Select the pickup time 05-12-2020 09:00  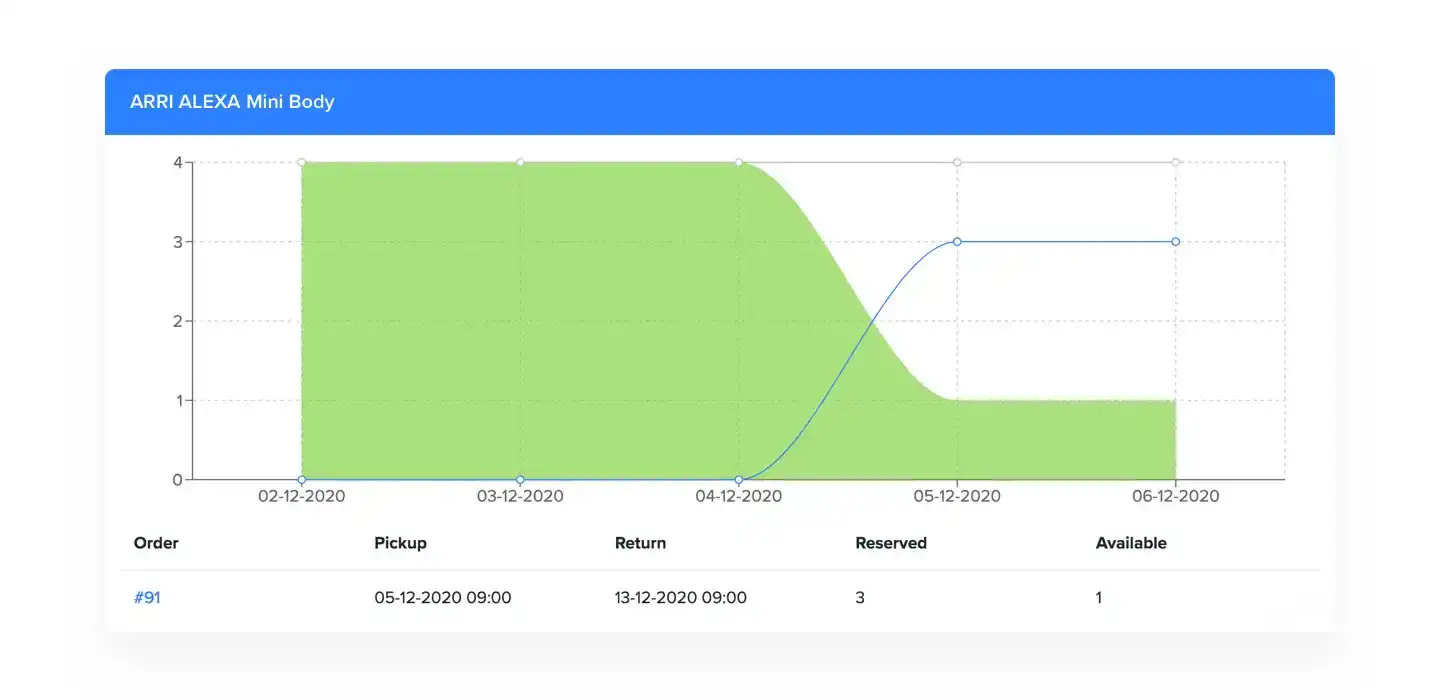(442, 597)
